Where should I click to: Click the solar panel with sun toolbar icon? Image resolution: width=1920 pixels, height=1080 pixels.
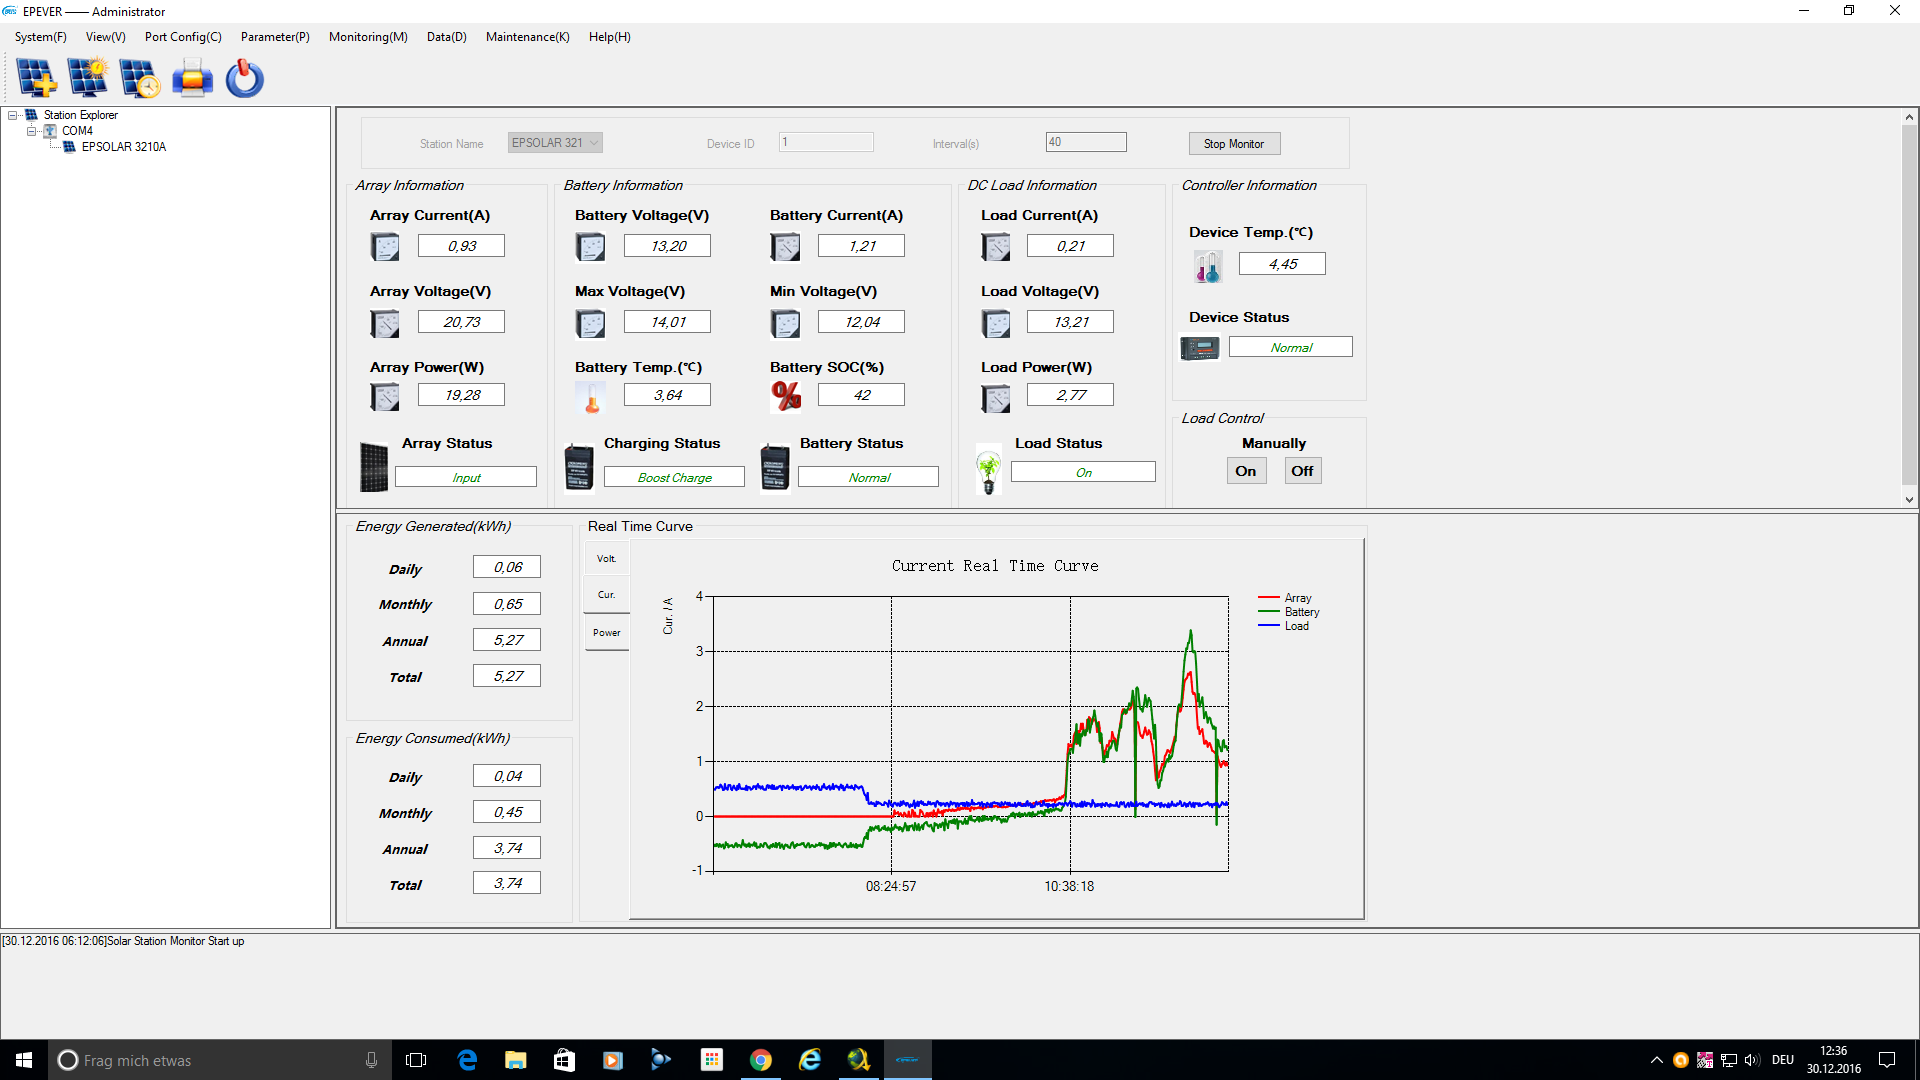tap(88, 78)
